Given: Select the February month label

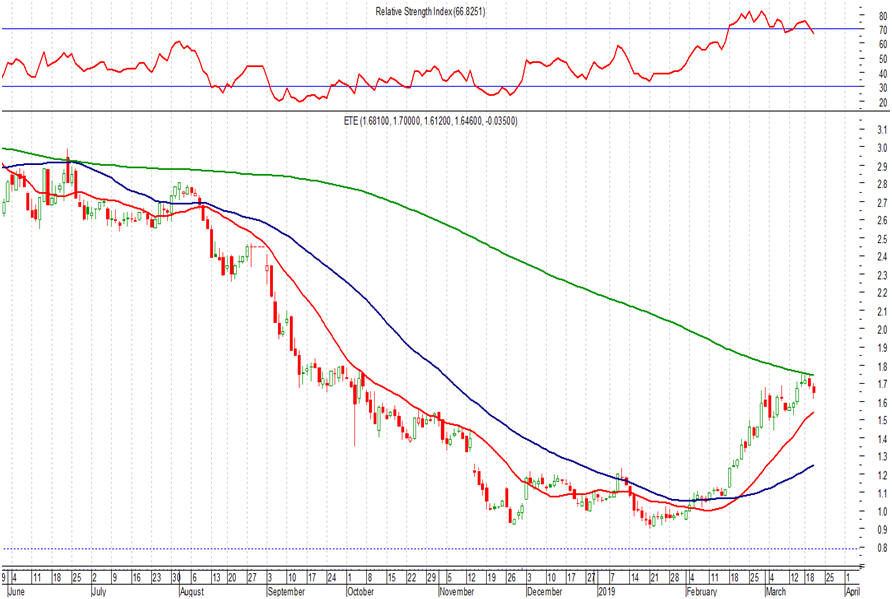Looking at the screenshot, I should coord(702,592).
